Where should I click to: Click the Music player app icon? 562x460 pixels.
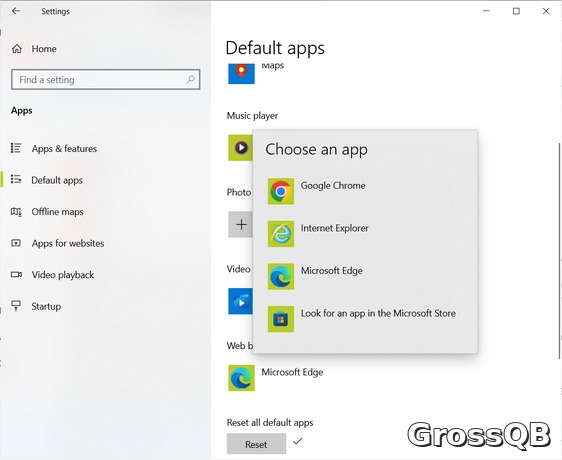click(x=240, y=147)
